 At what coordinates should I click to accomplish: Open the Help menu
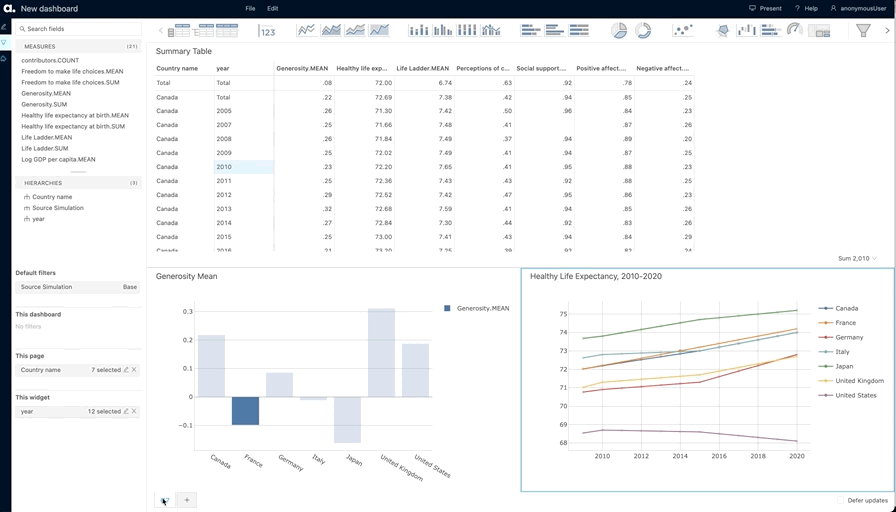[x=806, y=9]
